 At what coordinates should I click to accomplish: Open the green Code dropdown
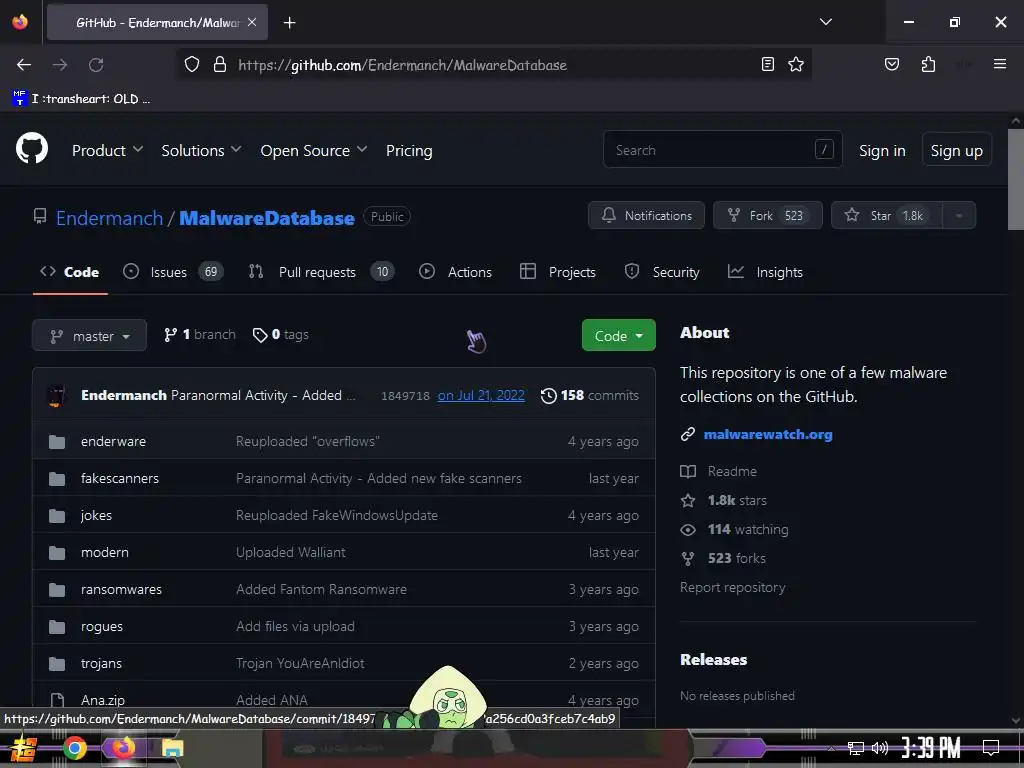tap(618, 336)
